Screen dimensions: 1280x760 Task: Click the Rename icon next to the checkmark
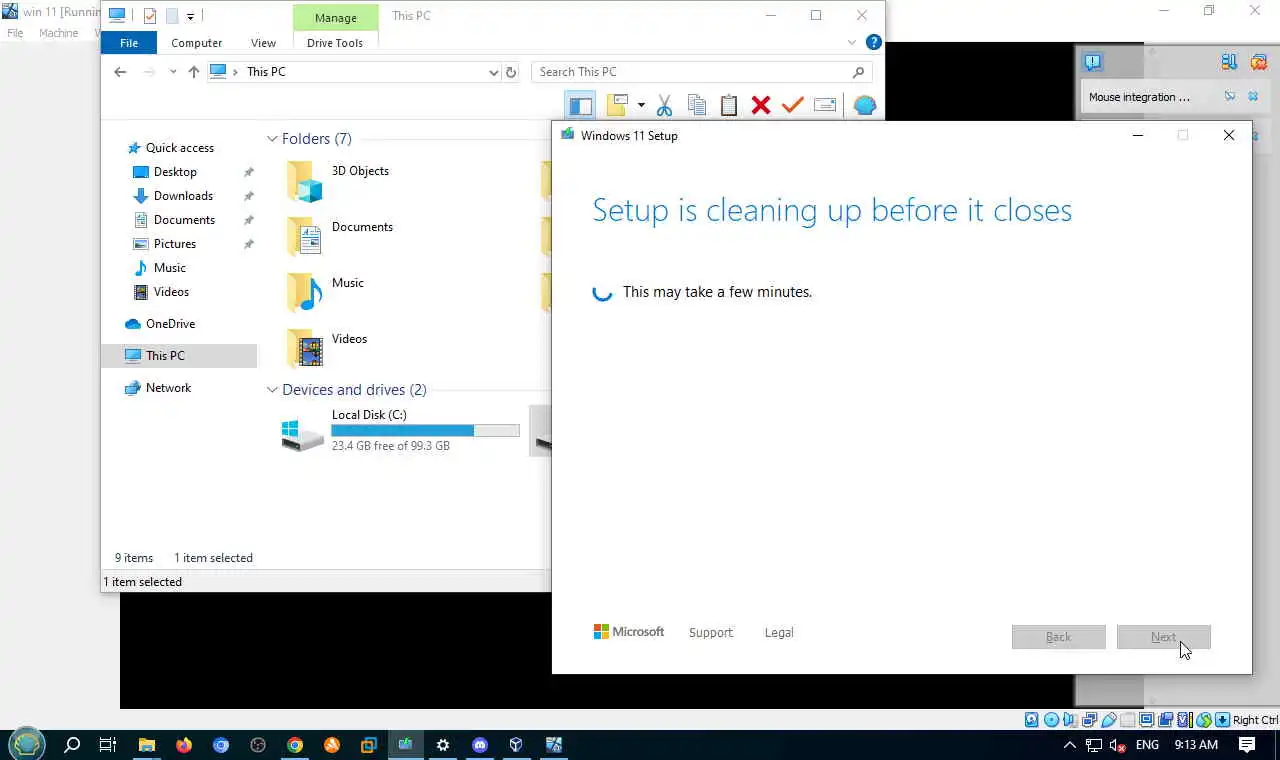click(x=825, y=105)
